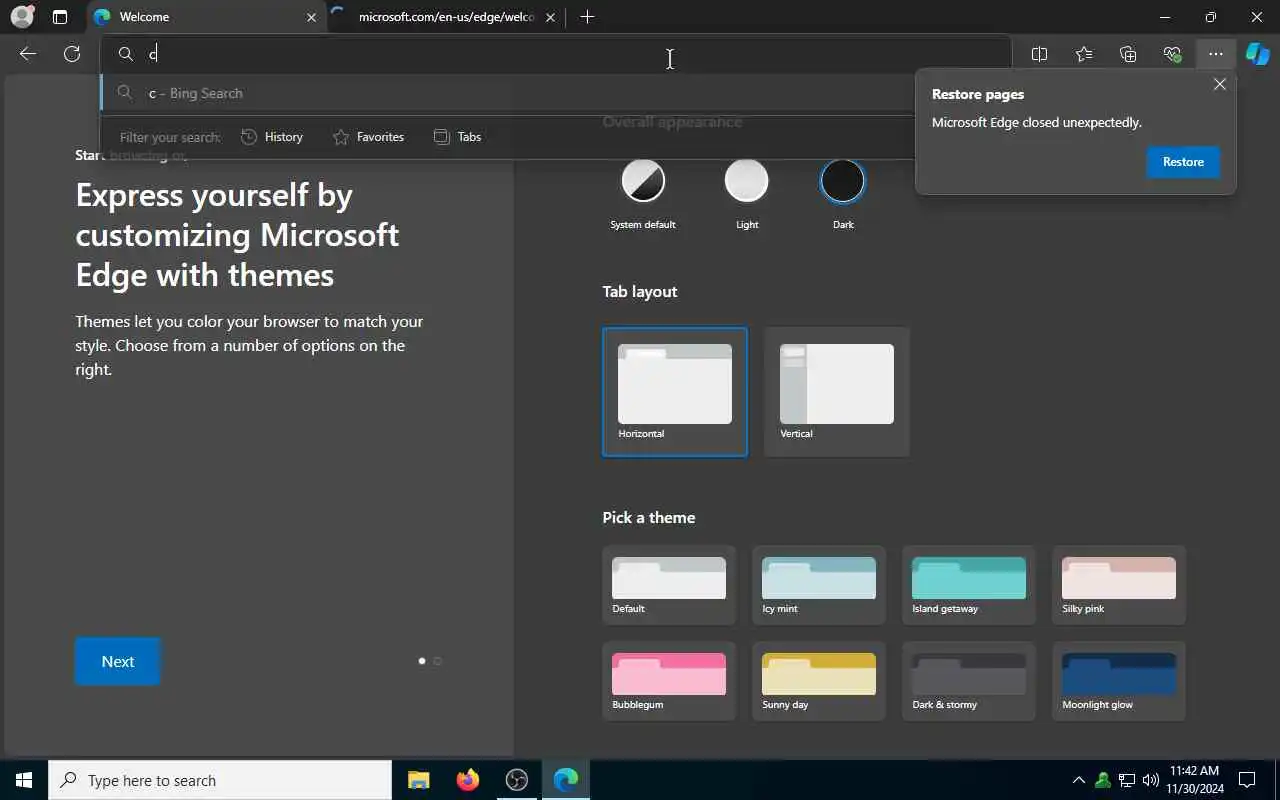Pick the Island getaway theme
The height and width of the screenshot is (800, 1280).
pyautogui.click(x=969, y=585)
